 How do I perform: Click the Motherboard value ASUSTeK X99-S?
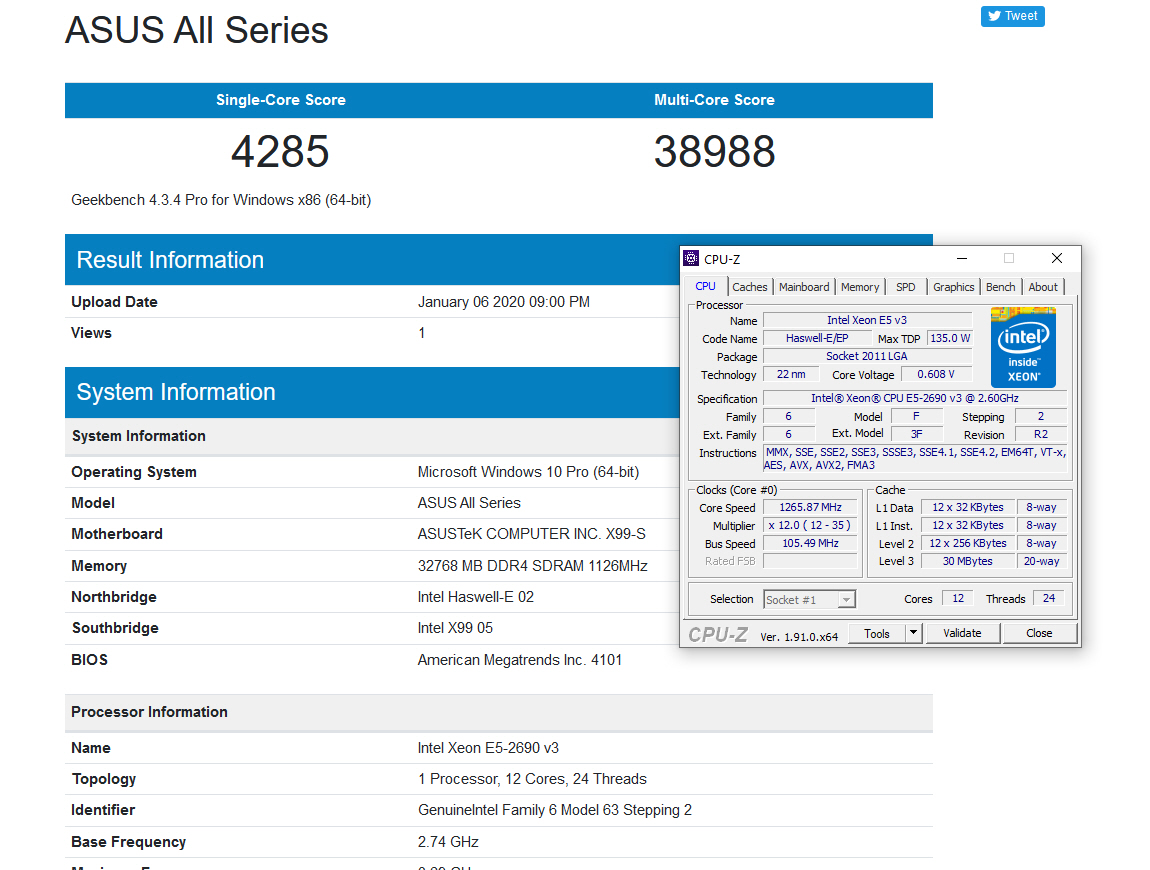click(532, 534)
